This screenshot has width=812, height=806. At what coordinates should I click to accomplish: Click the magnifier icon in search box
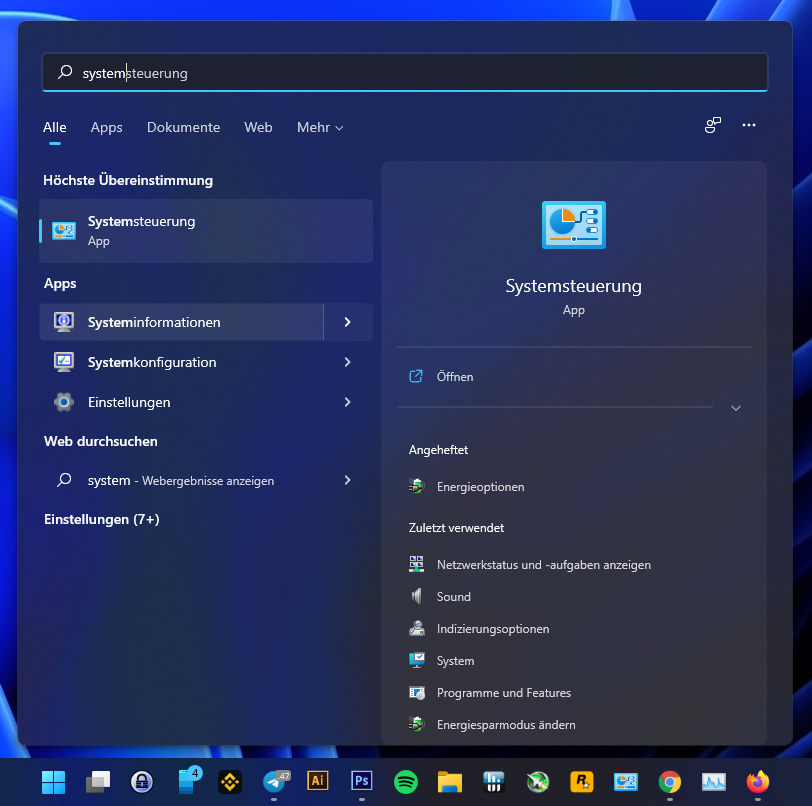tap(65, 72)
